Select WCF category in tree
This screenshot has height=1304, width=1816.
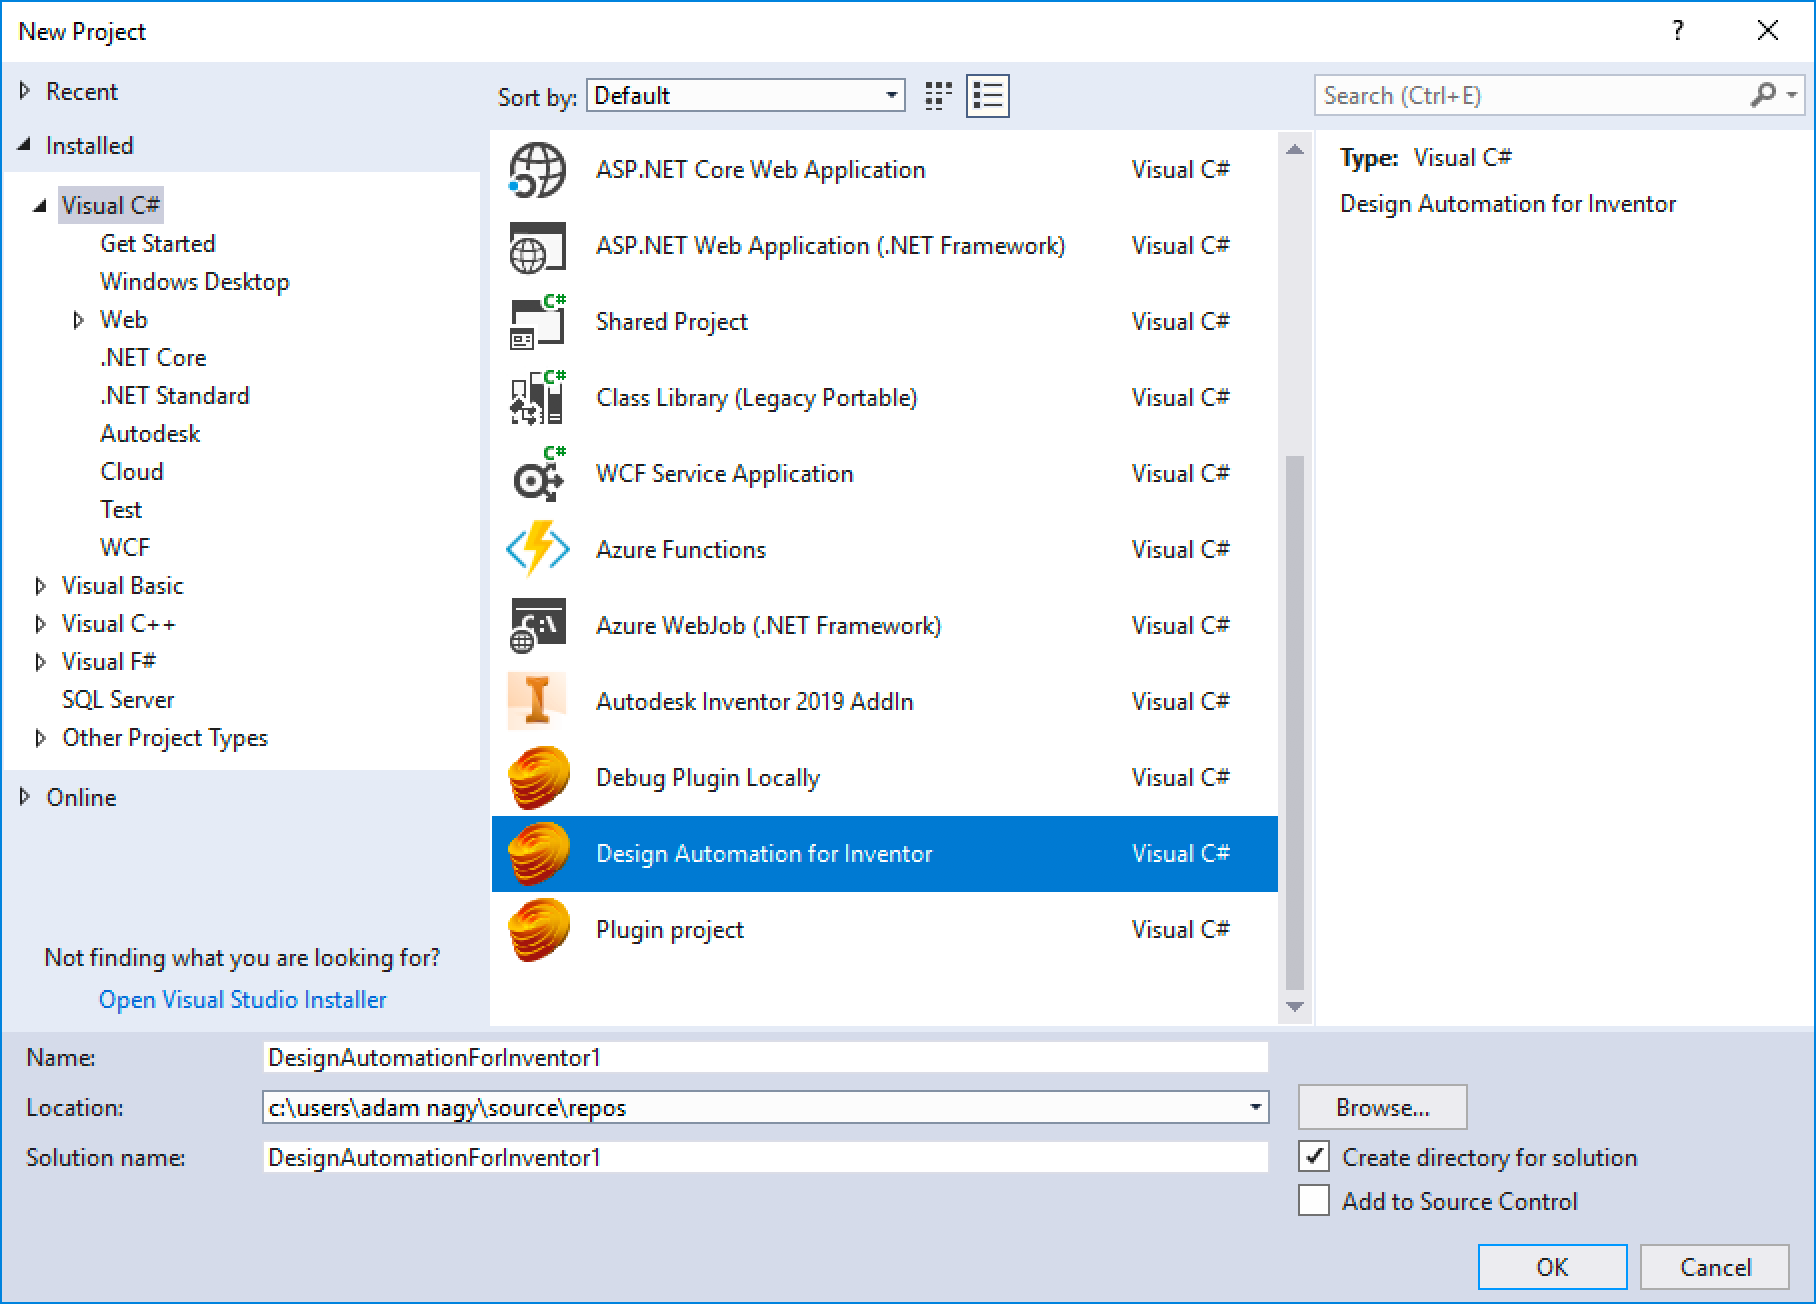[x=125, y=547]
